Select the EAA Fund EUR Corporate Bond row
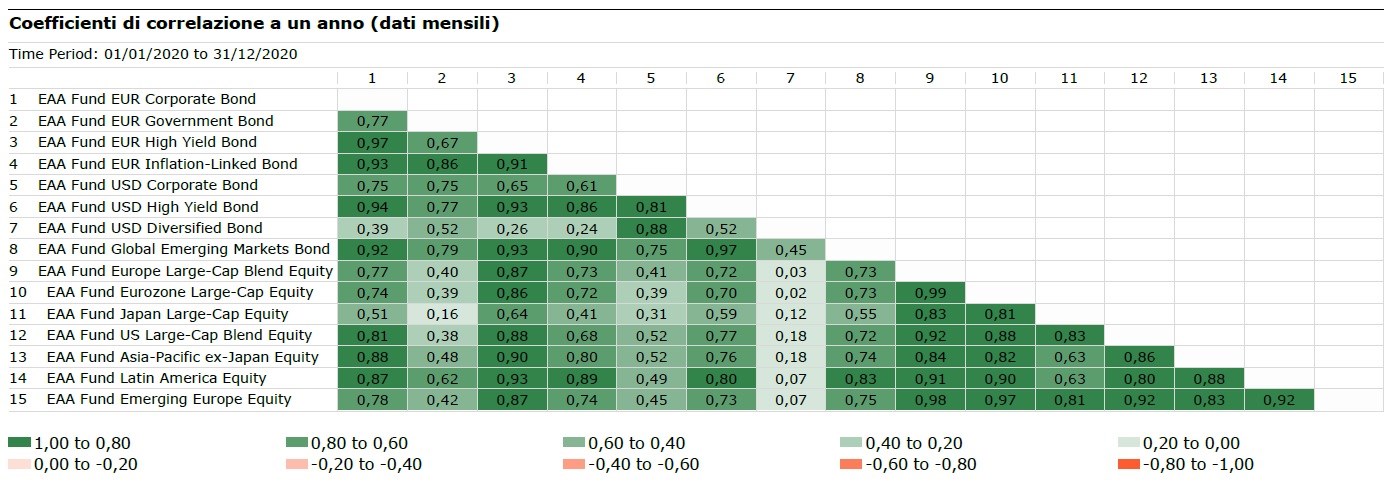This screenshot has height=490, width=1392. pos(147,99)
